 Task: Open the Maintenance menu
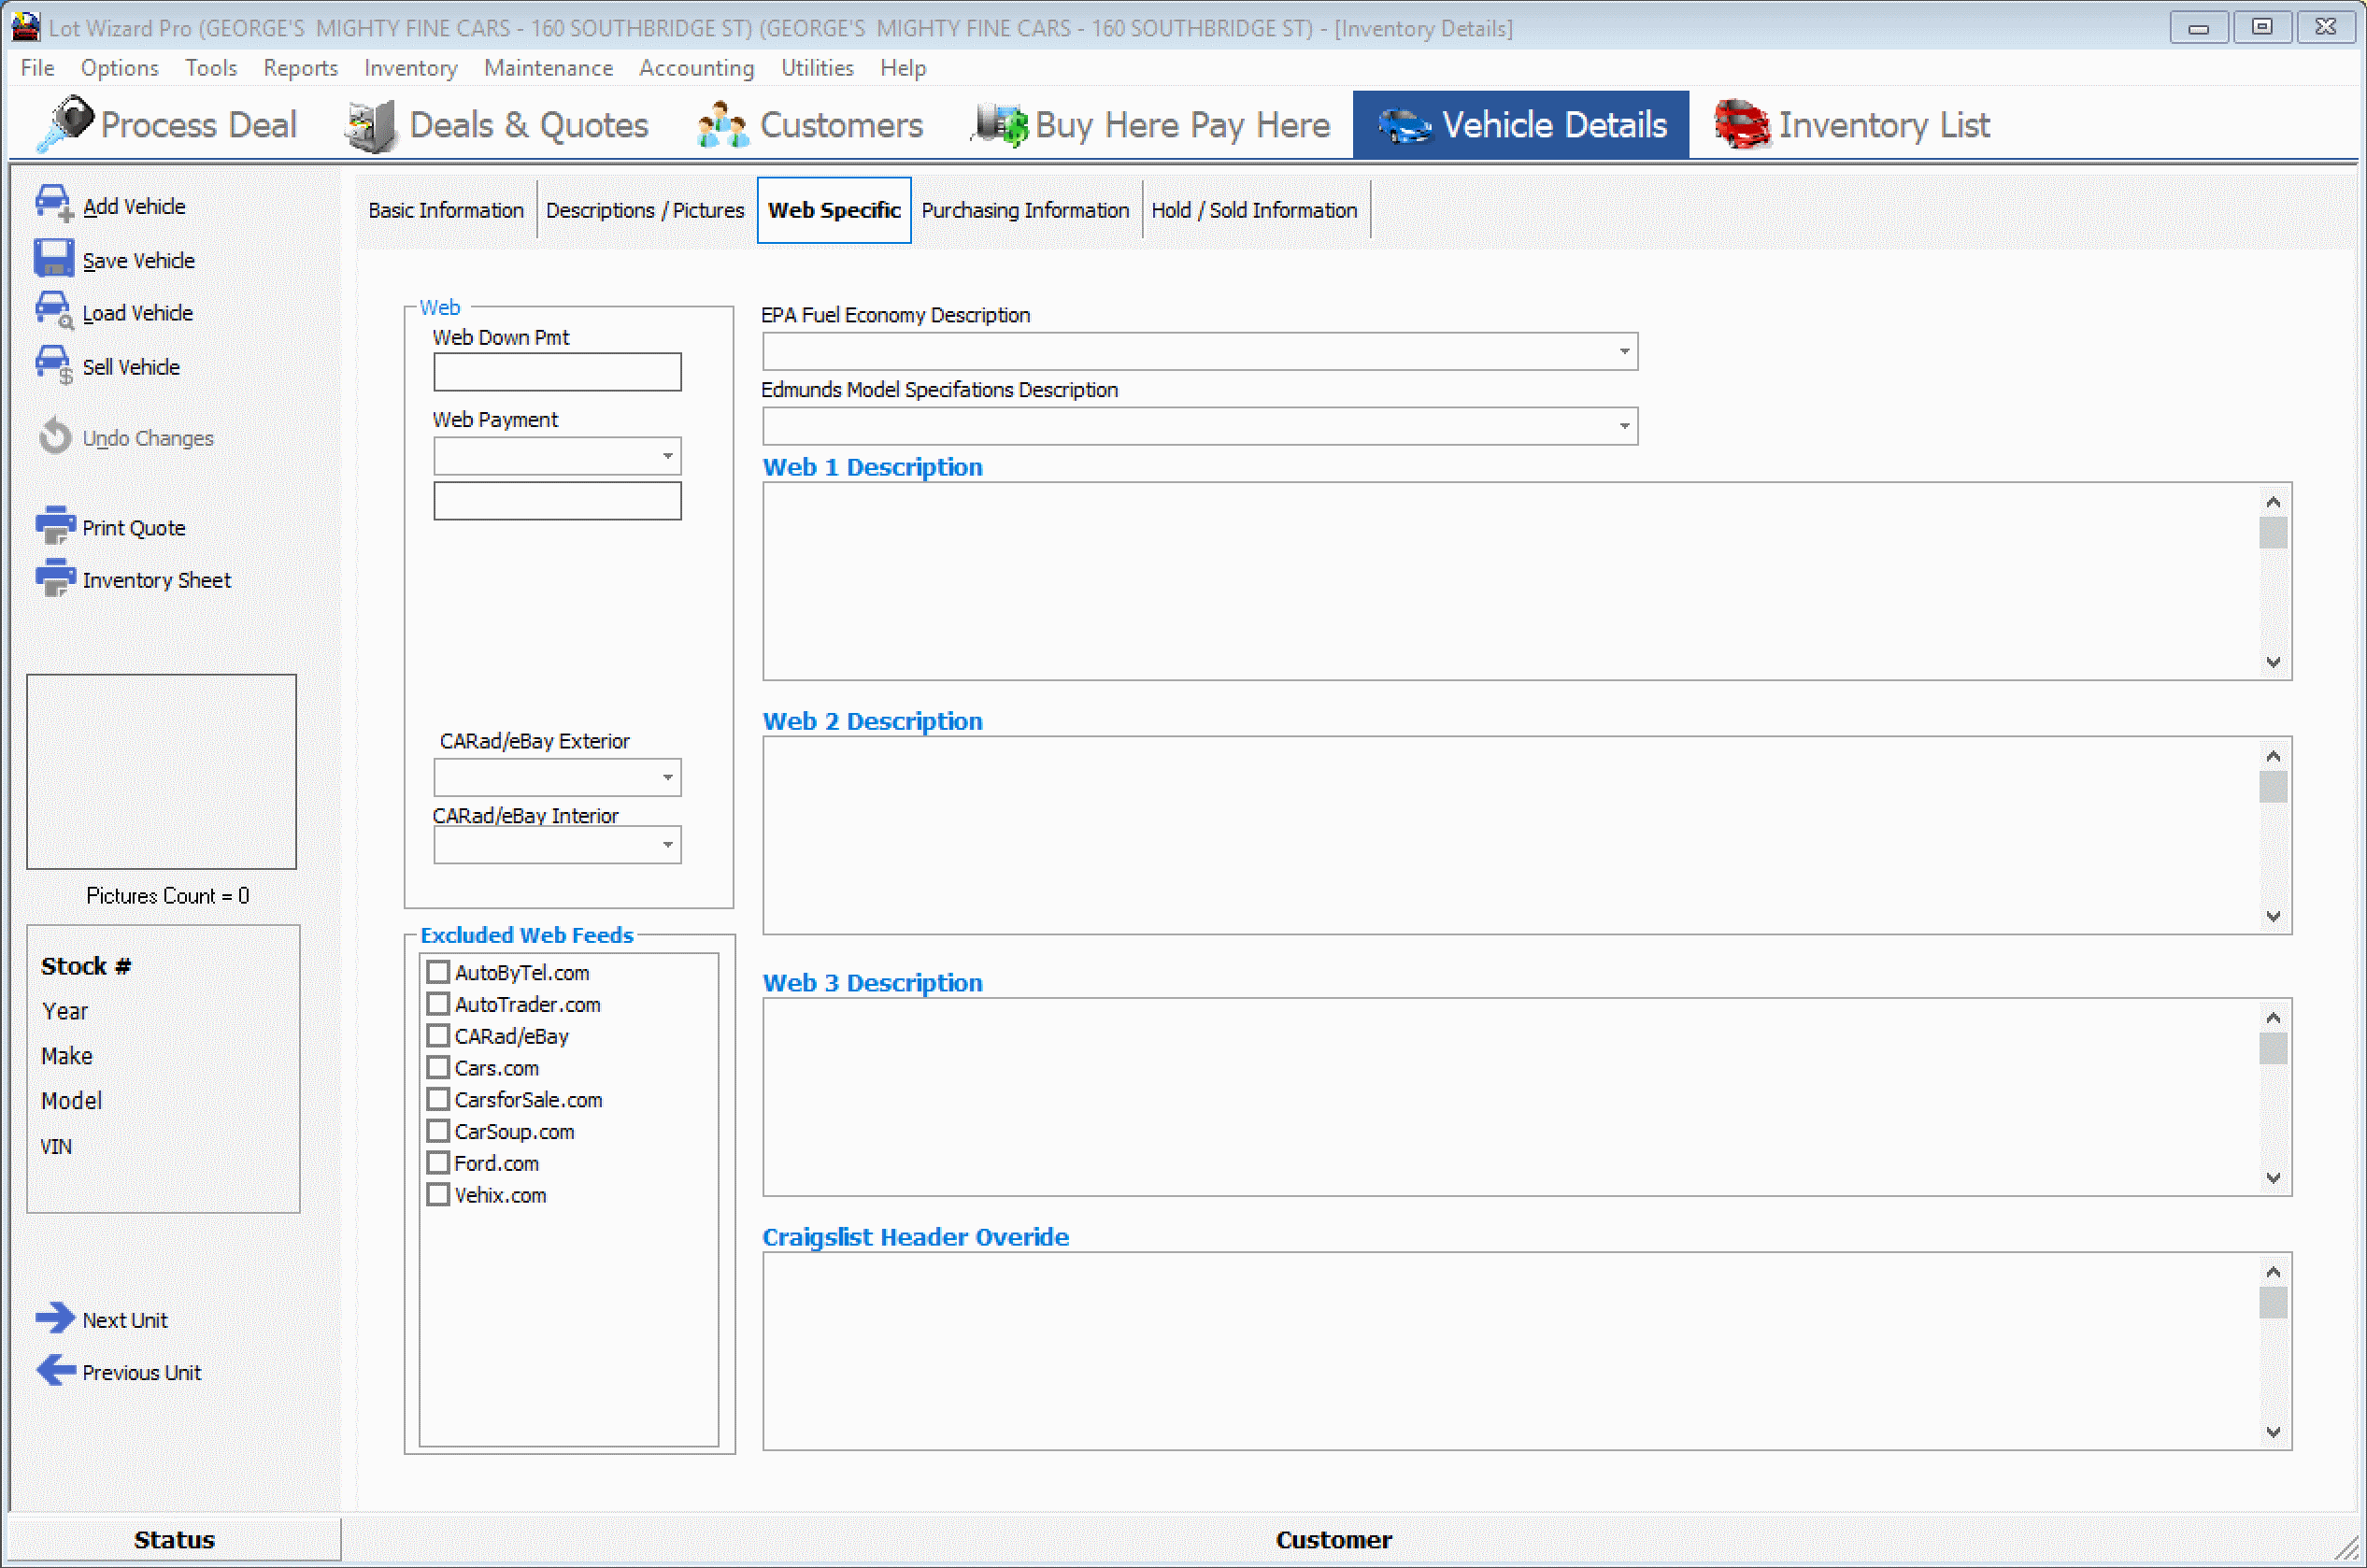(x=548, y=68)
